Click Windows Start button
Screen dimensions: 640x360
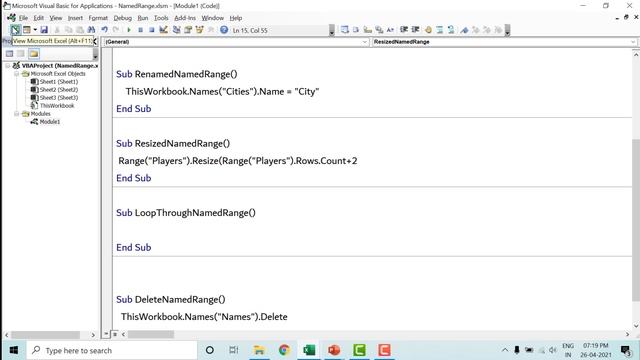click(x=13, y=350)
